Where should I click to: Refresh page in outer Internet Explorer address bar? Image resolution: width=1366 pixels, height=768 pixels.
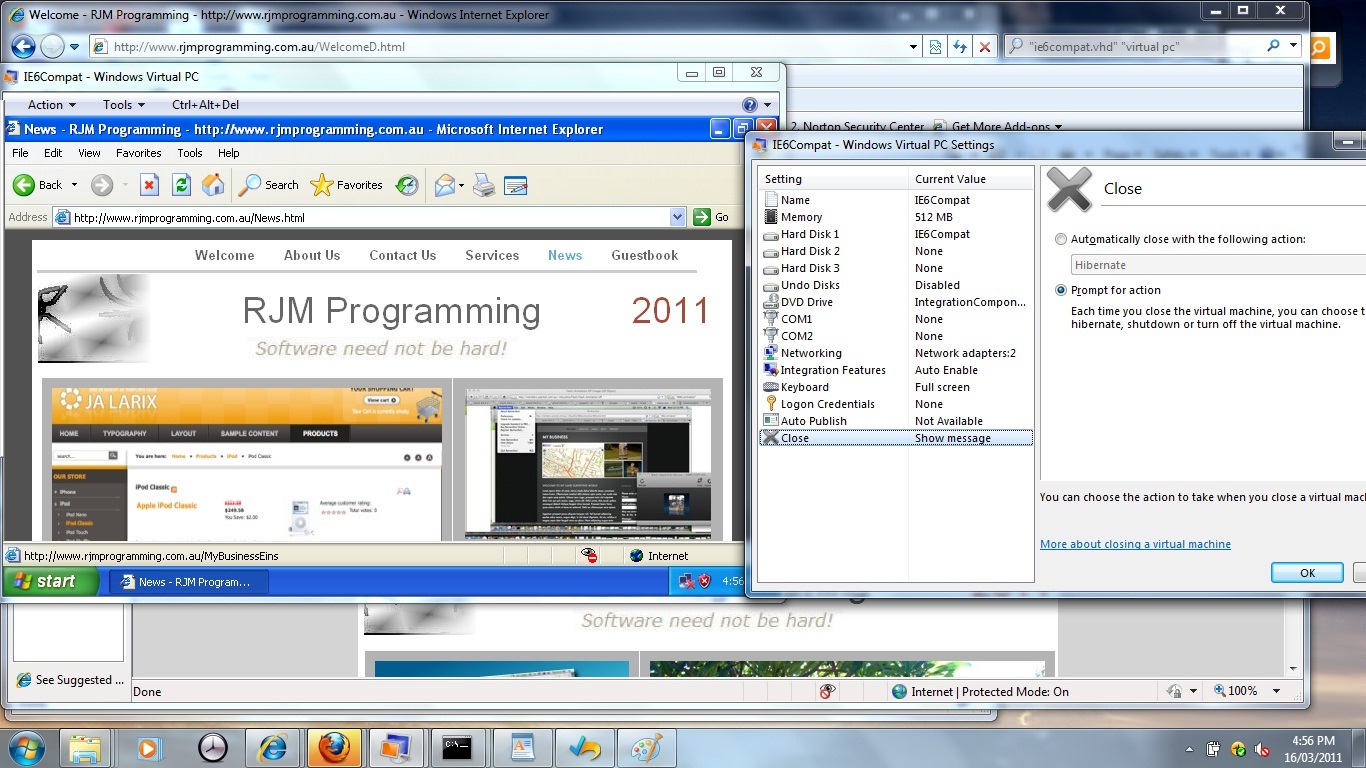(960, 46)
